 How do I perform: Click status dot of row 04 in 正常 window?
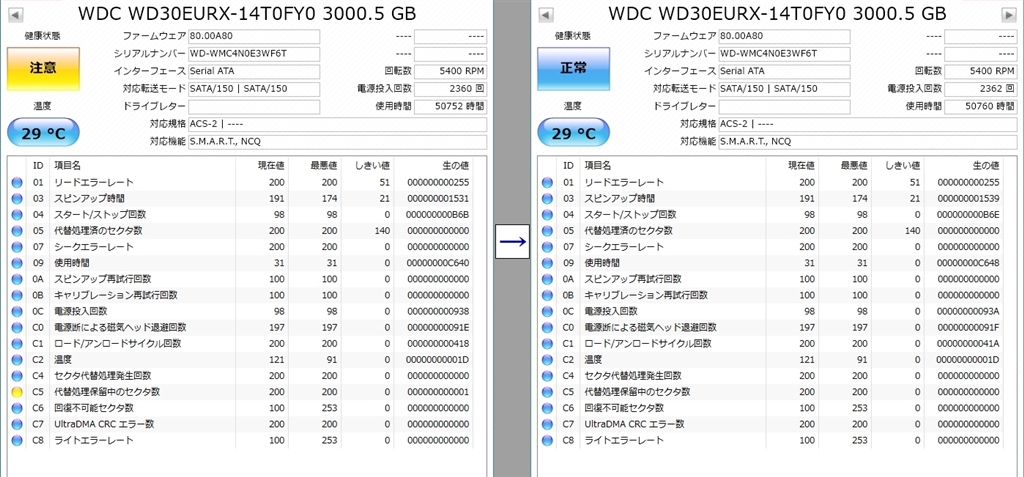coord(547,215)
